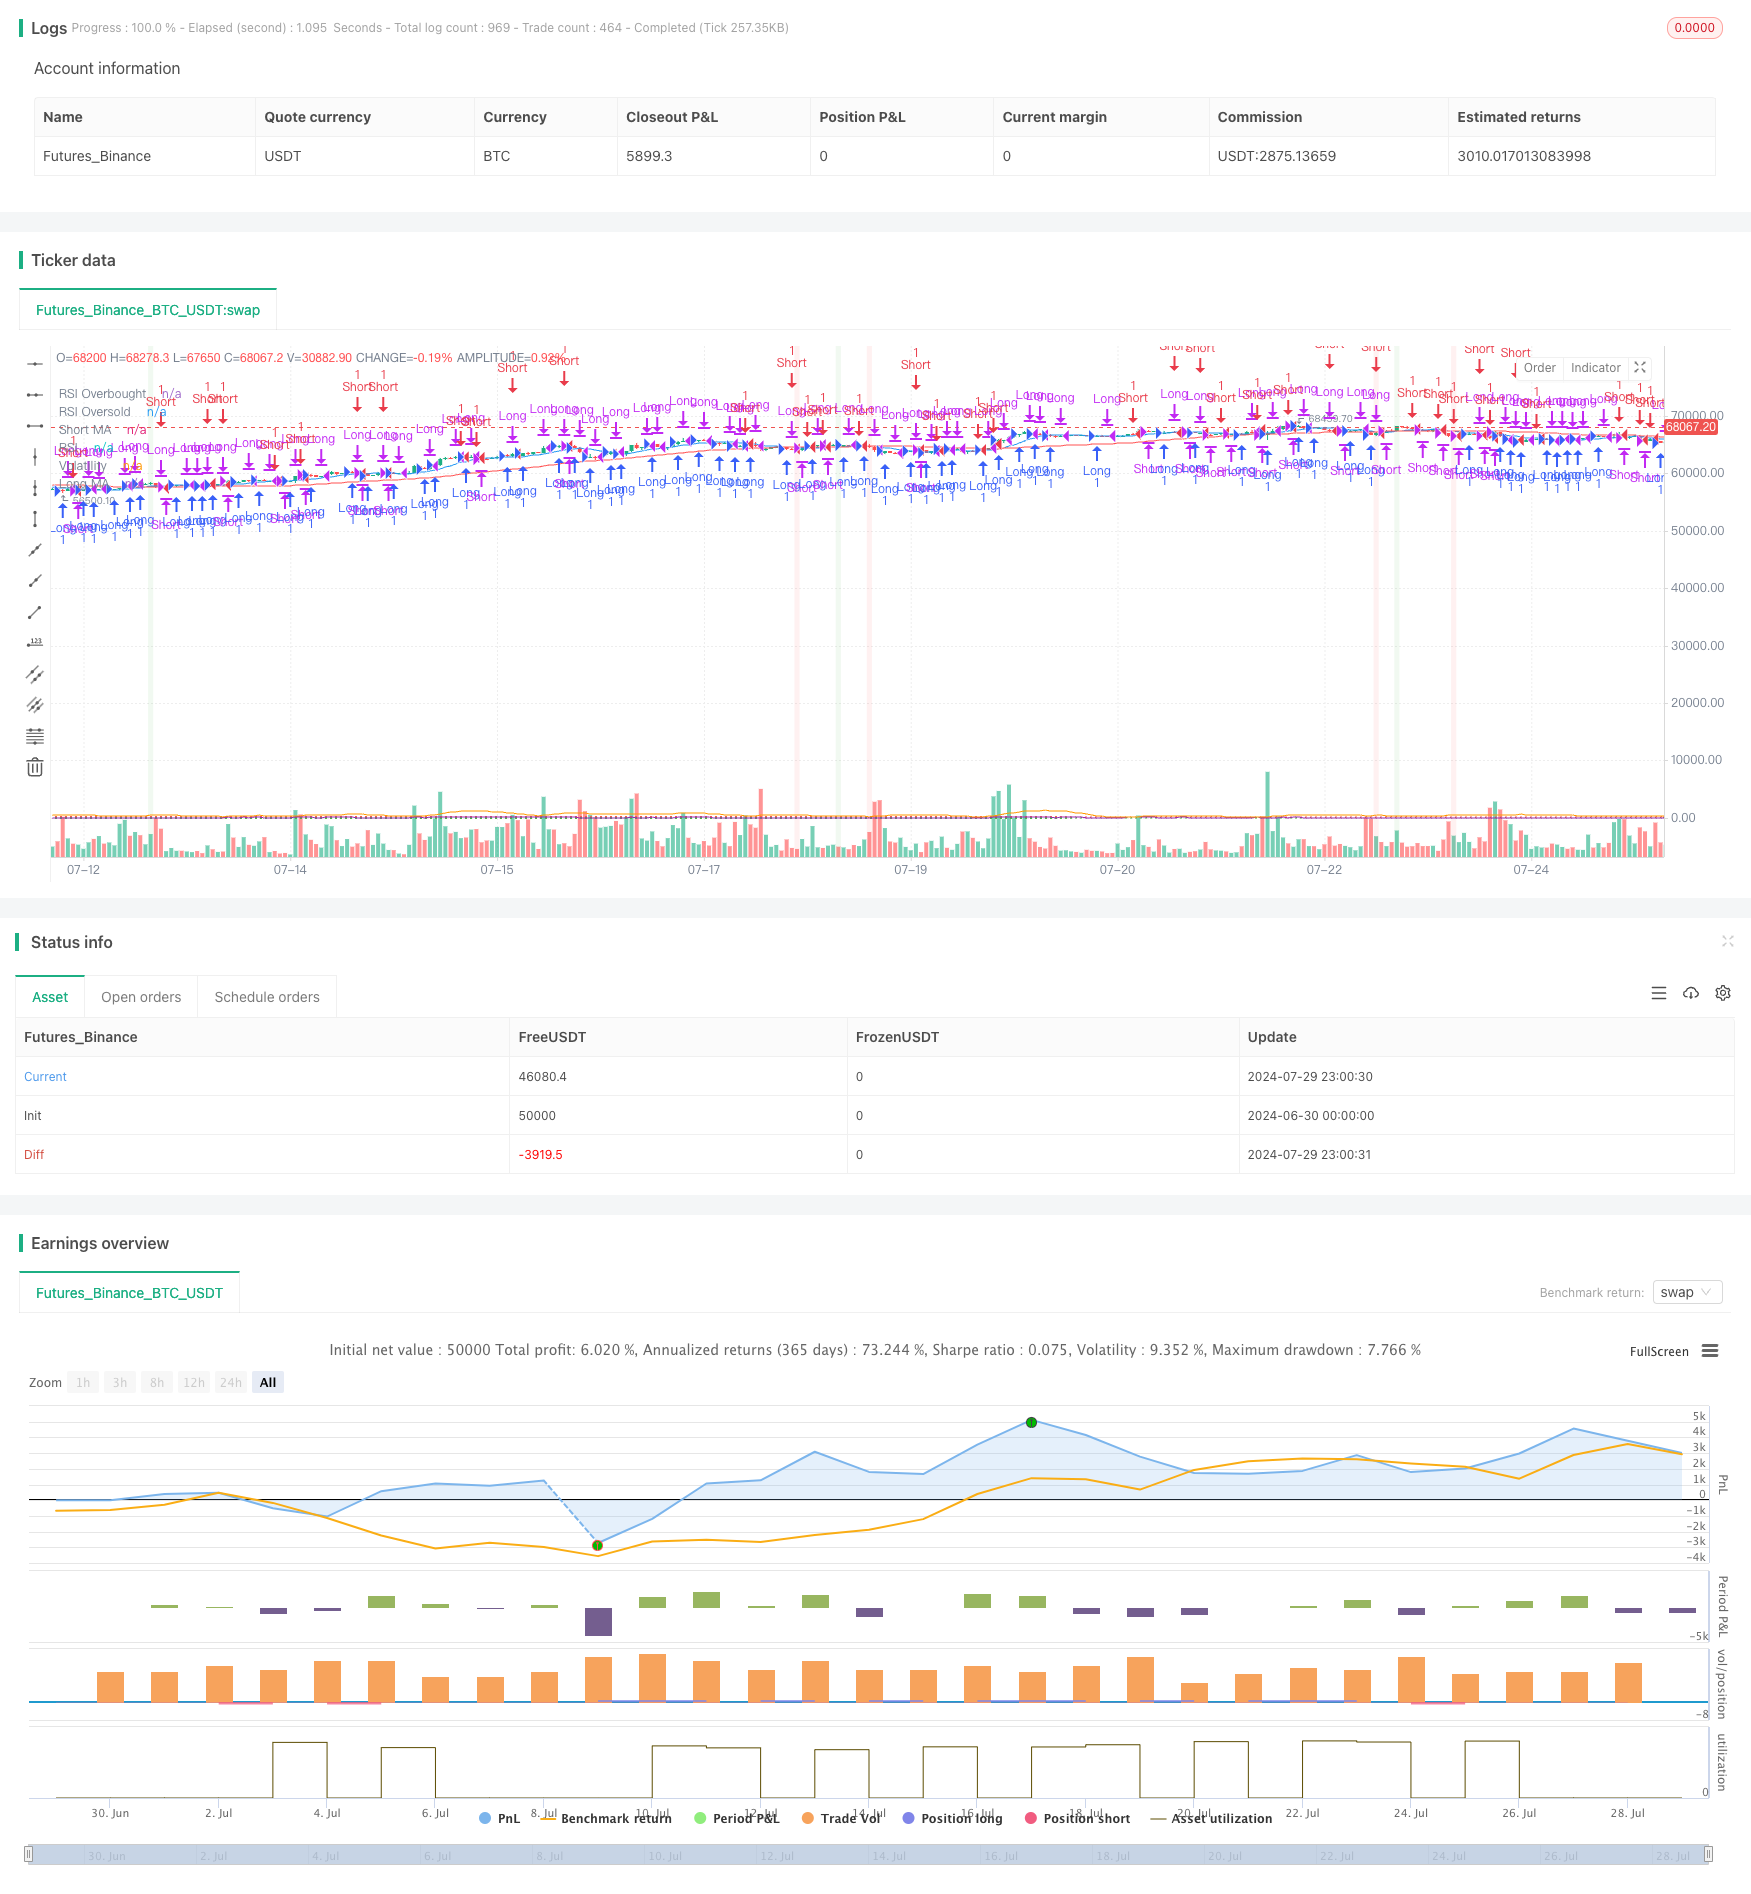Click the left handle of the navigator slider
The height and width of the screenshot is (1894, 1751).
[29, 1854]
